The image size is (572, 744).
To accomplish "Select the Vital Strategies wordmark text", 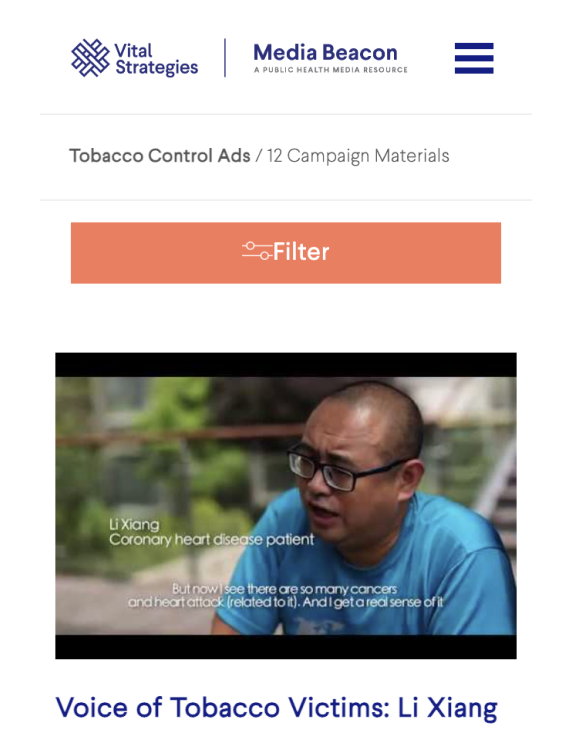I will click(157, 59).
